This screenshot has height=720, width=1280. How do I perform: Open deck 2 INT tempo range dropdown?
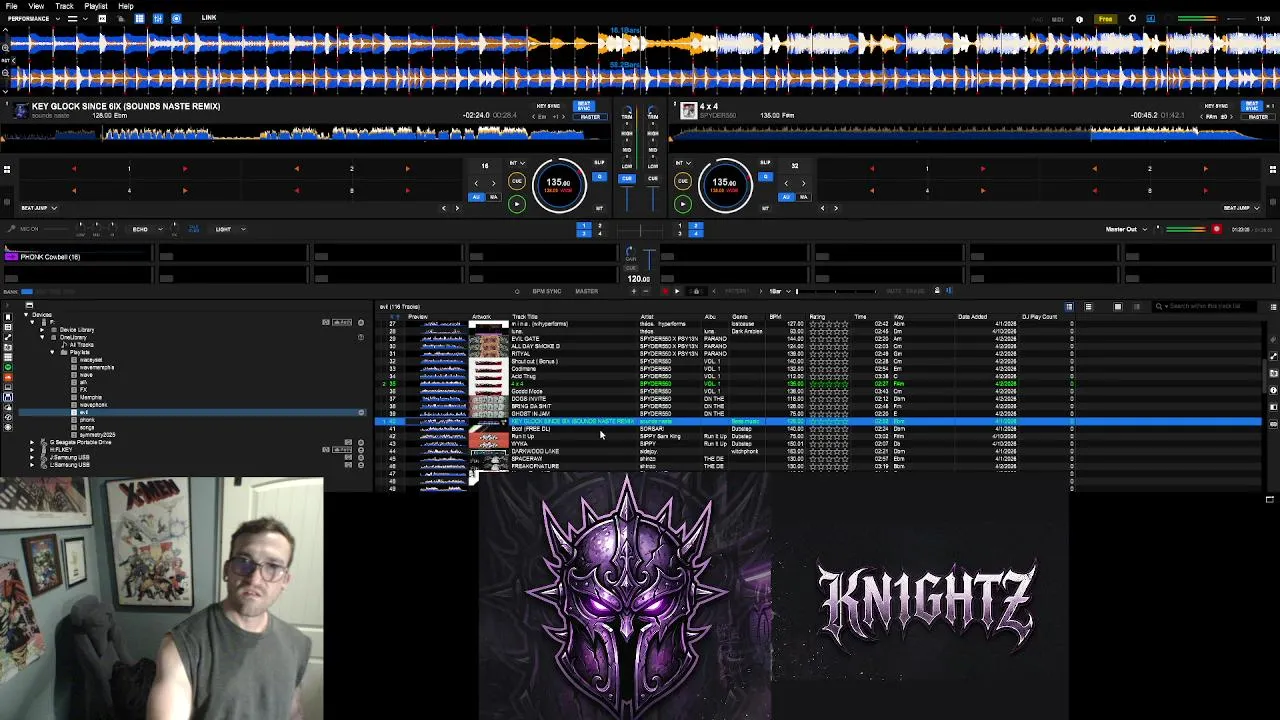tap(684, 162)
